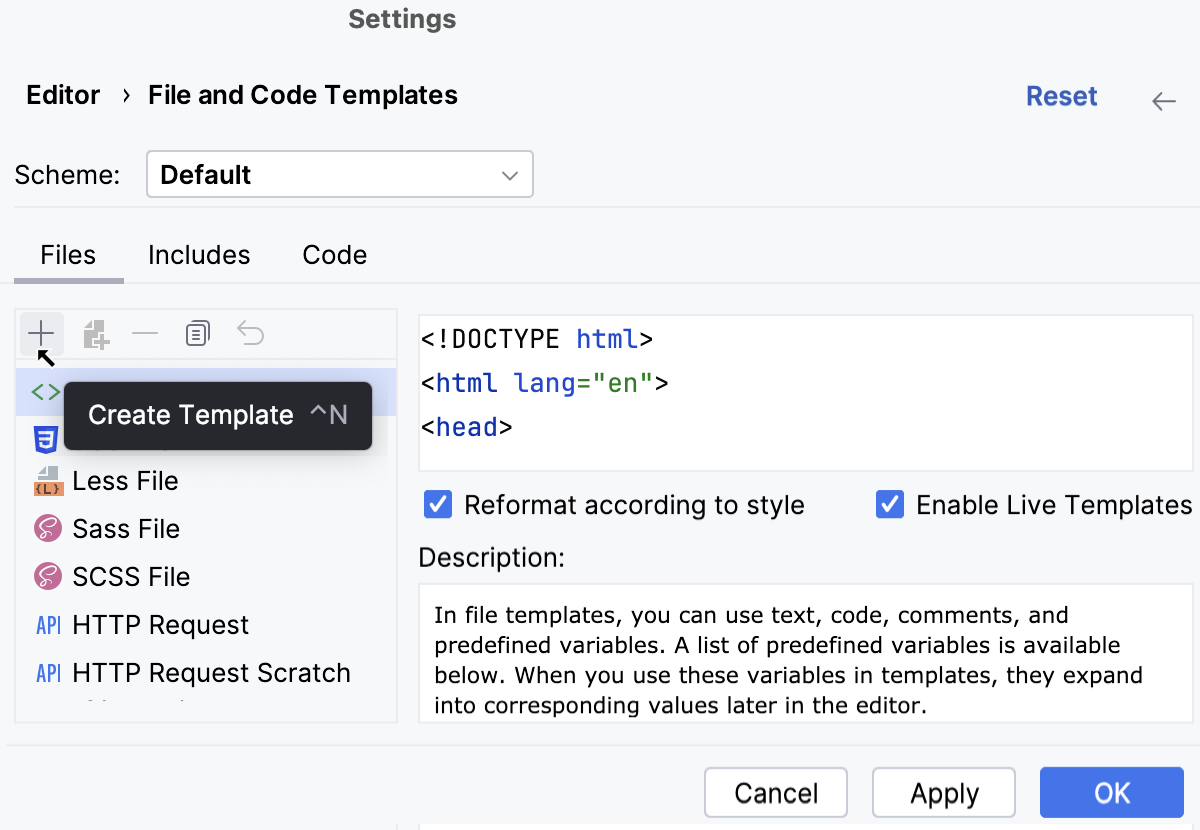Click the CSS file icon in list

[46, 439]
